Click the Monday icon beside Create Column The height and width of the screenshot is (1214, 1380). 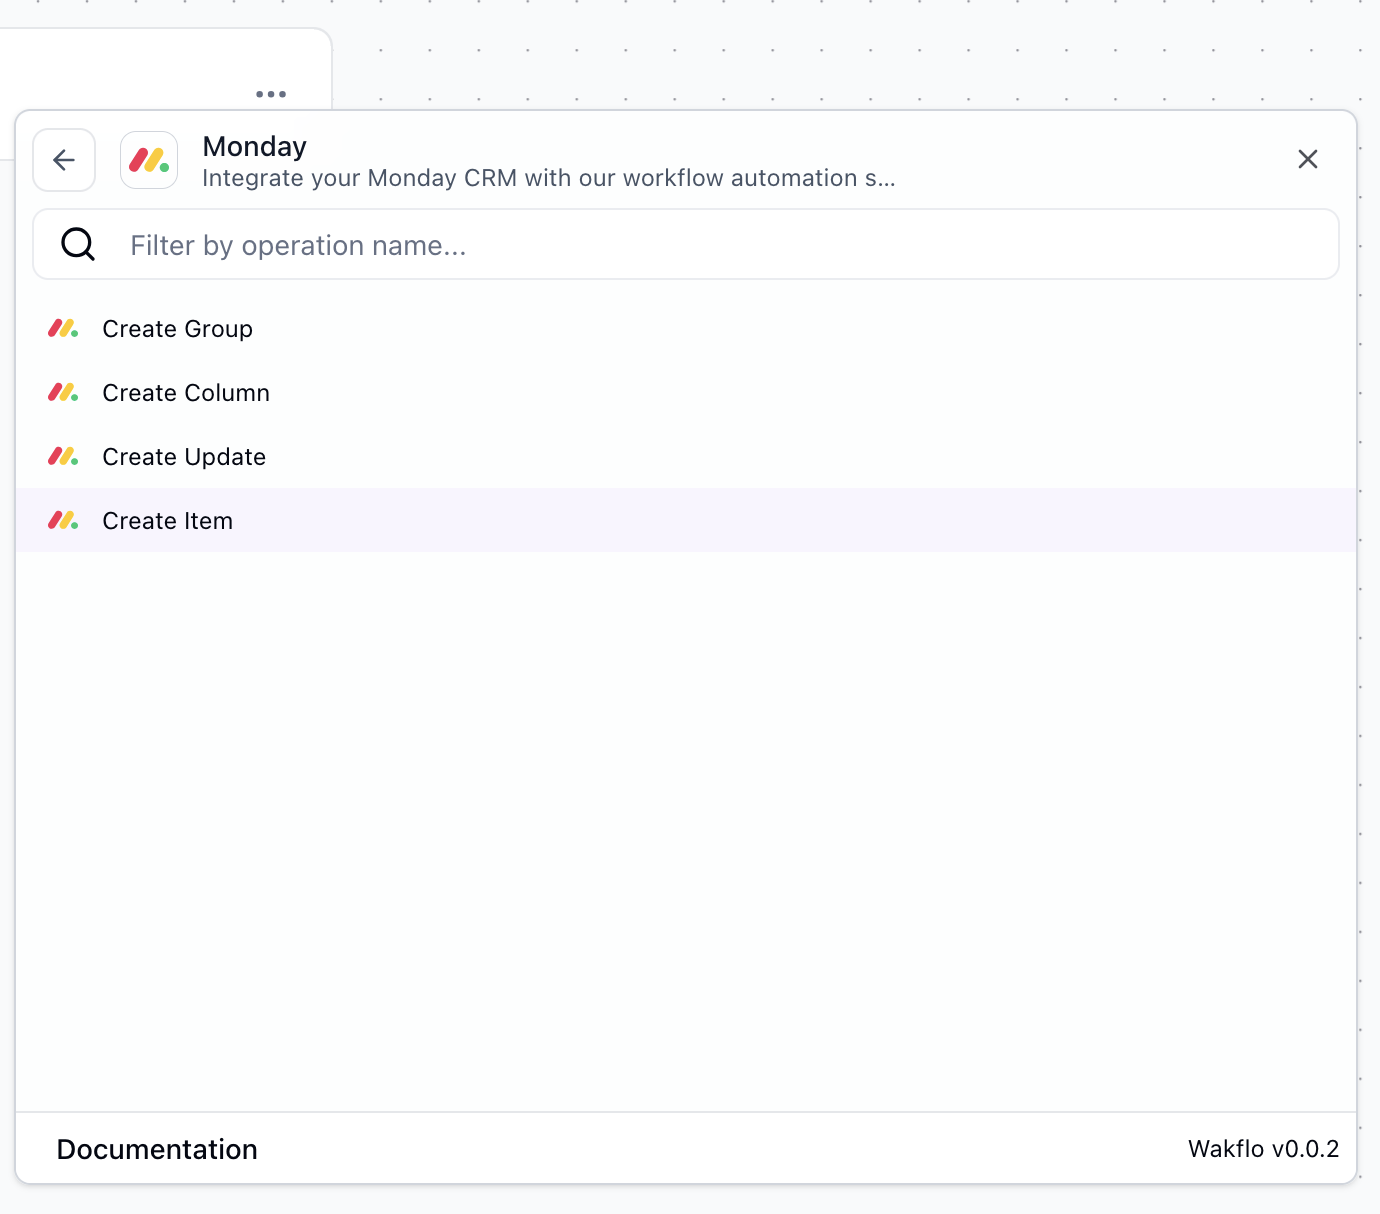pyautogui.click(x=63, y=393)
